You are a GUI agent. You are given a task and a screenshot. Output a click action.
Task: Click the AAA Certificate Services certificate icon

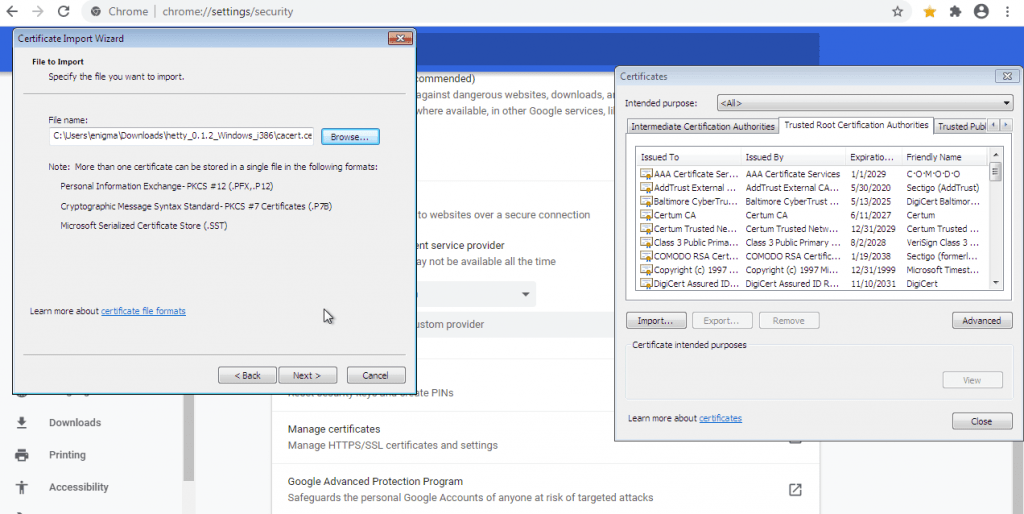pos(646,174)
